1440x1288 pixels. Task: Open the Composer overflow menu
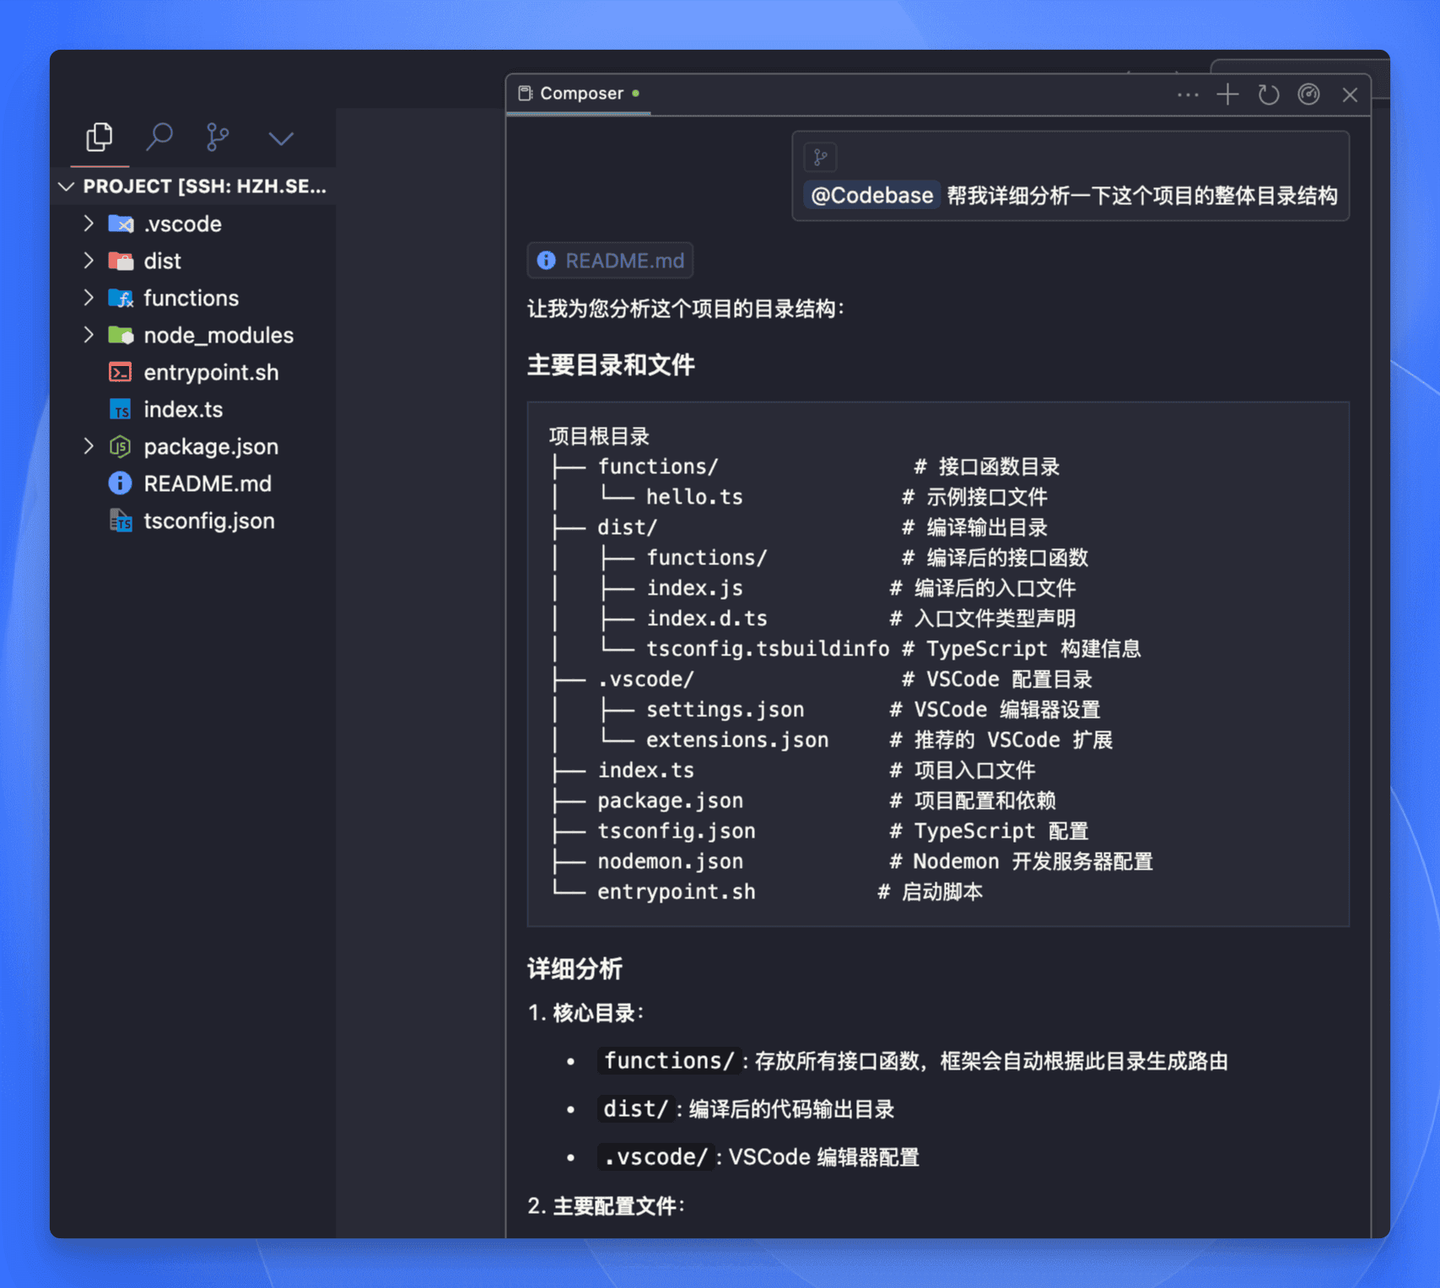click(1187, 94)
